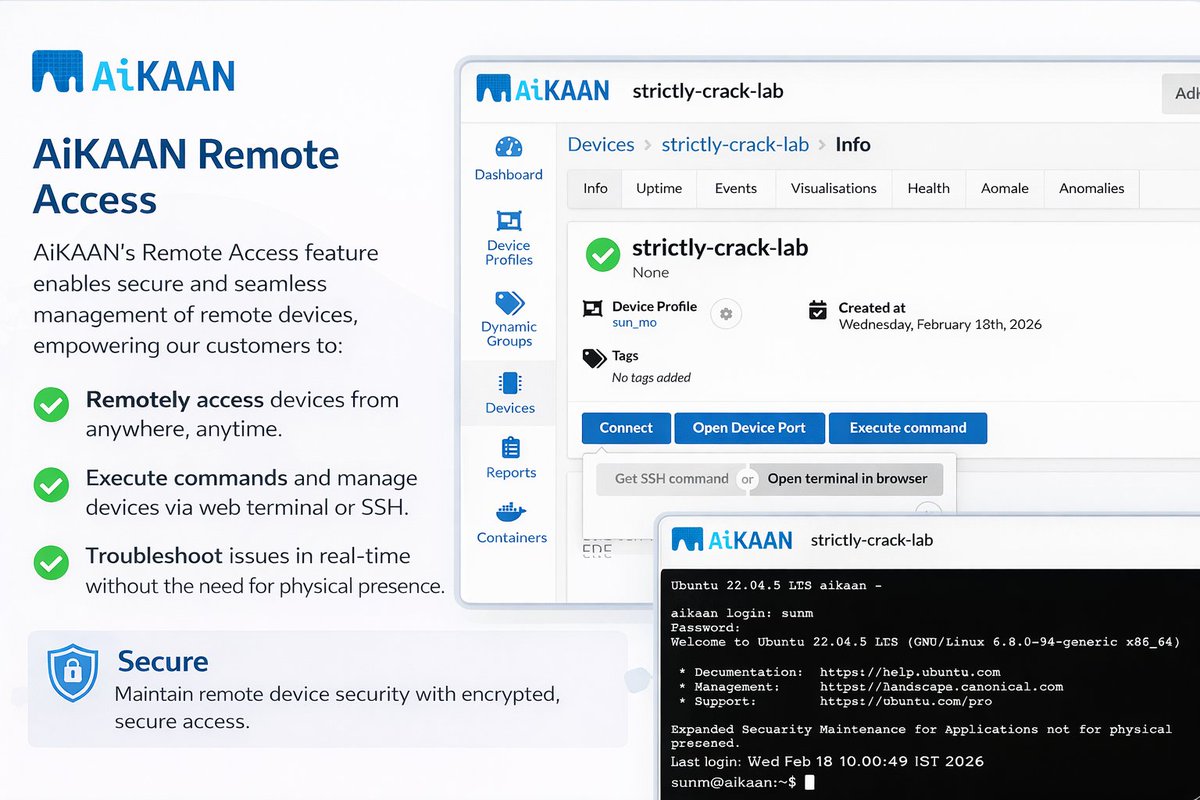
Task: Click terminal prompt sunm@aikaan:~$
Action: click(x=734, y=781)
